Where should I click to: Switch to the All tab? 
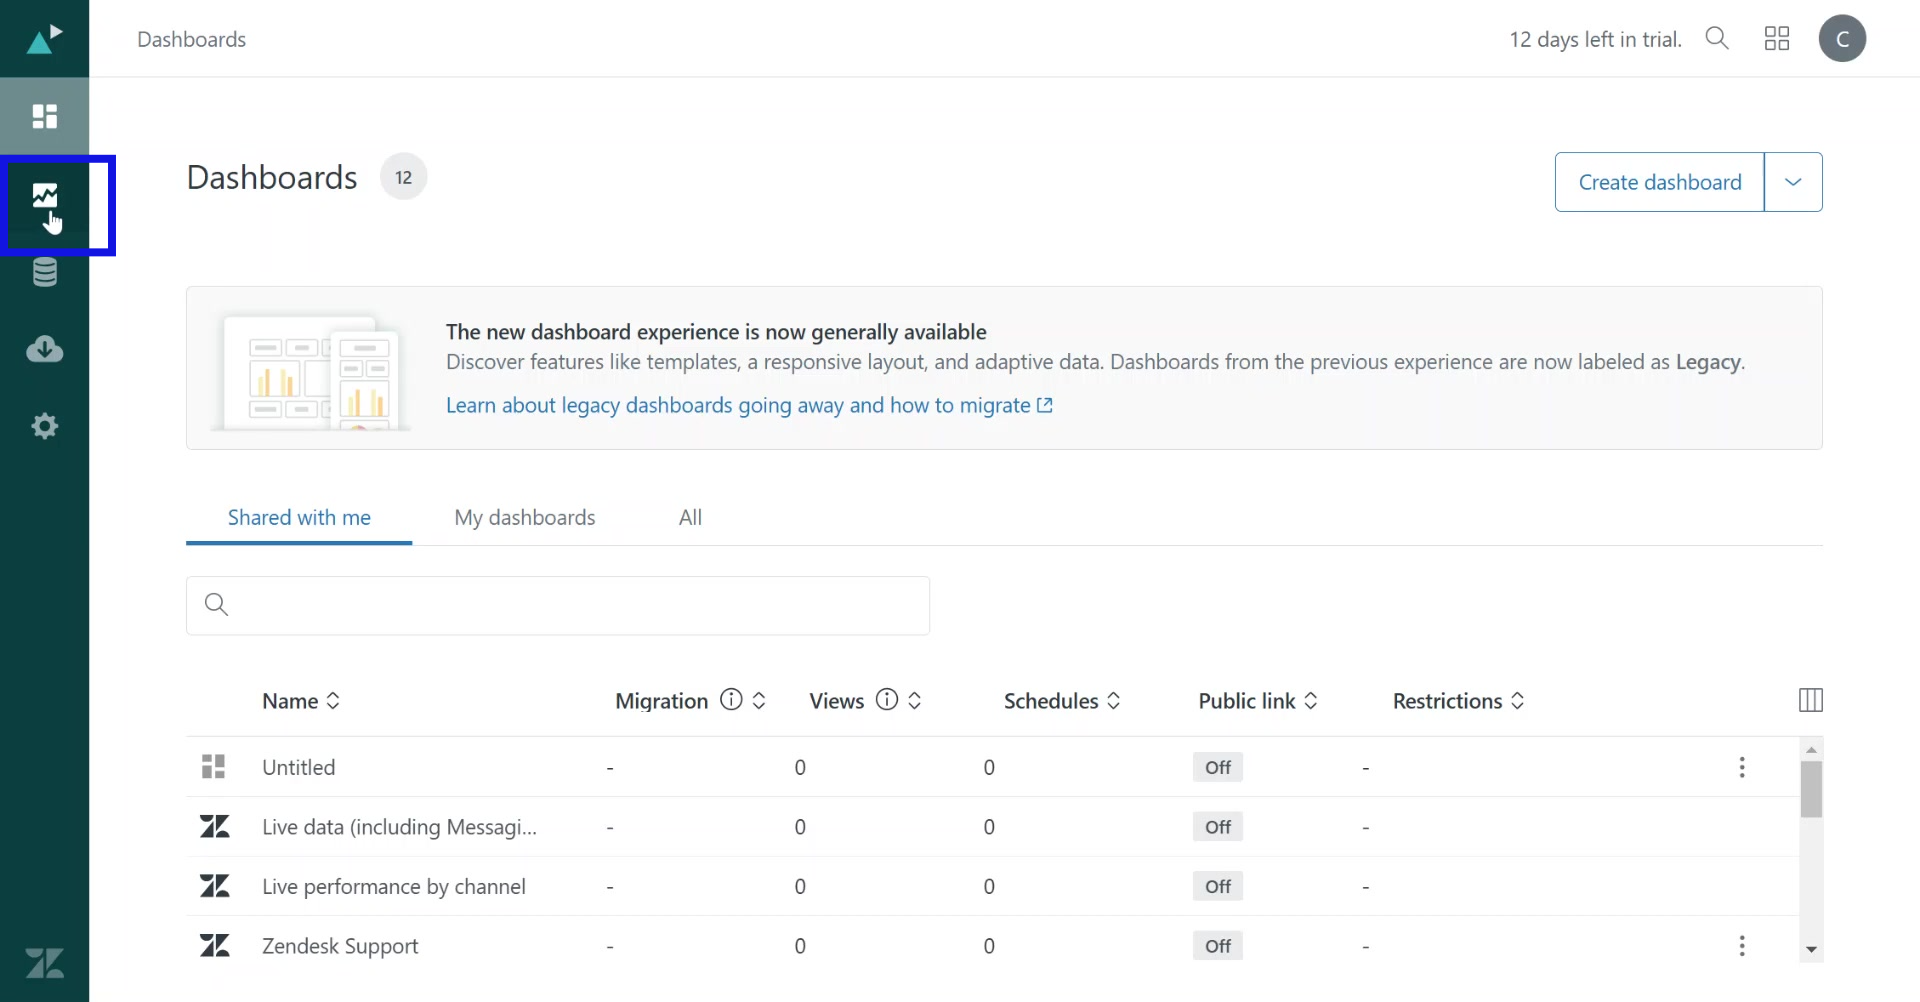point(690,517)
